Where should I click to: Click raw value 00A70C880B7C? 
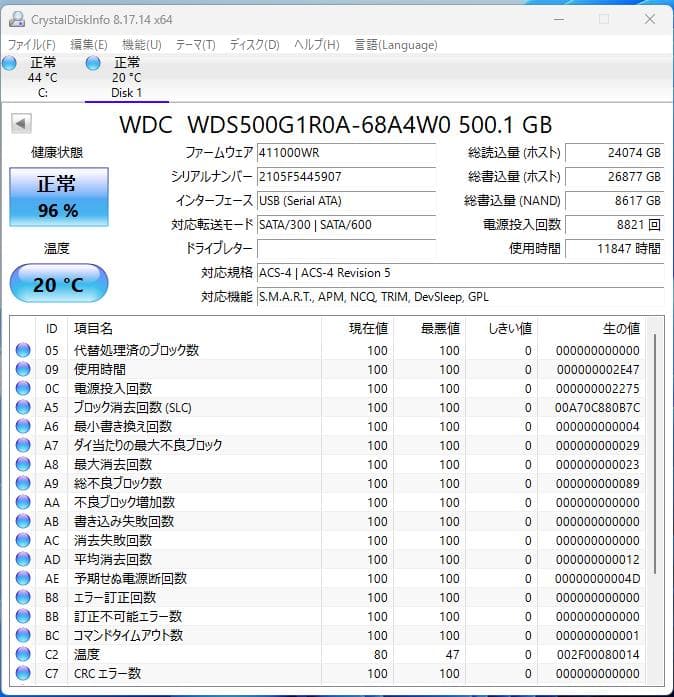tap(598, 407)
